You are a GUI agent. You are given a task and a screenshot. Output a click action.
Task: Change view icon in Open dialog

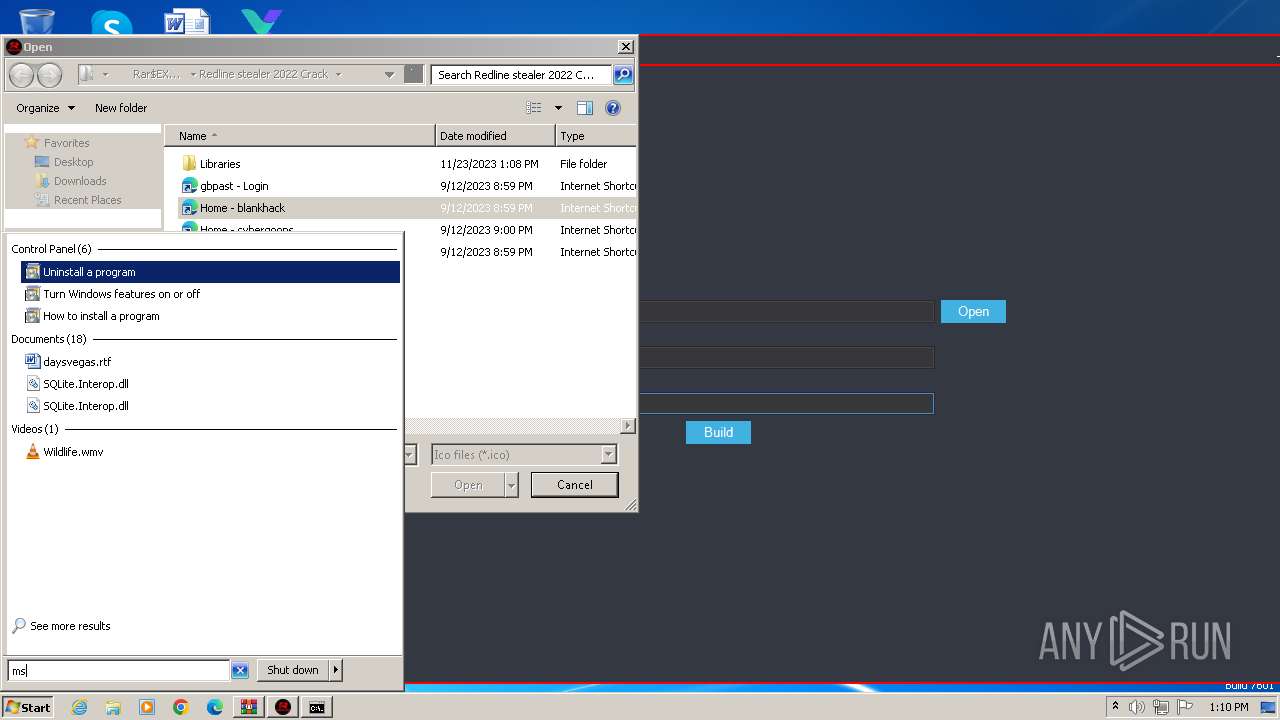coord(534,108)
